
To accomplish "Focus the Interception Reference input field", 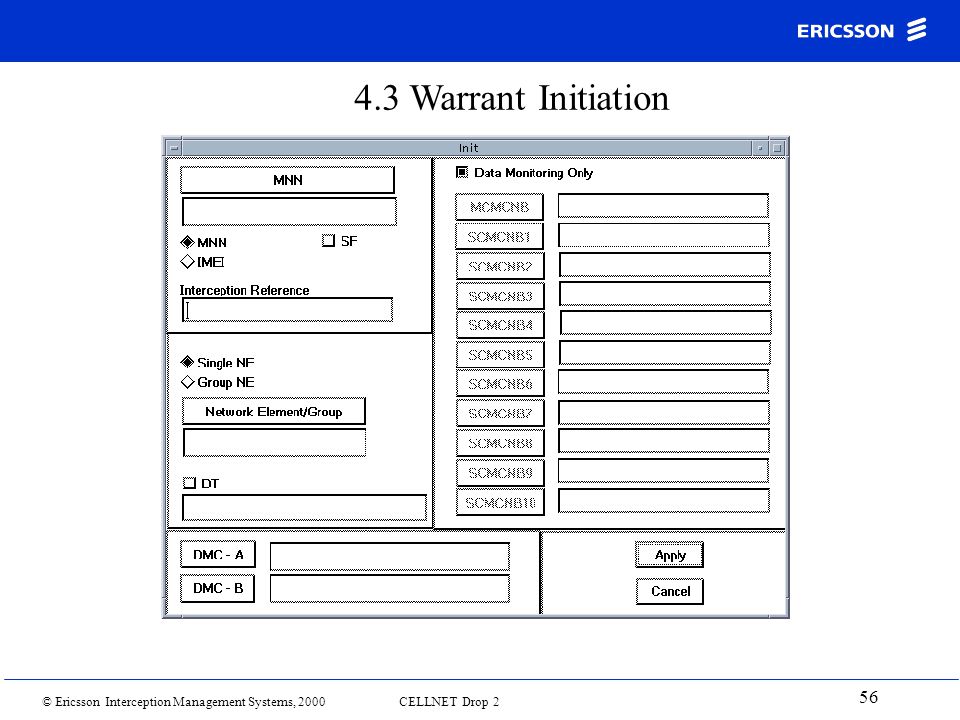I will (x=287, y=310).
